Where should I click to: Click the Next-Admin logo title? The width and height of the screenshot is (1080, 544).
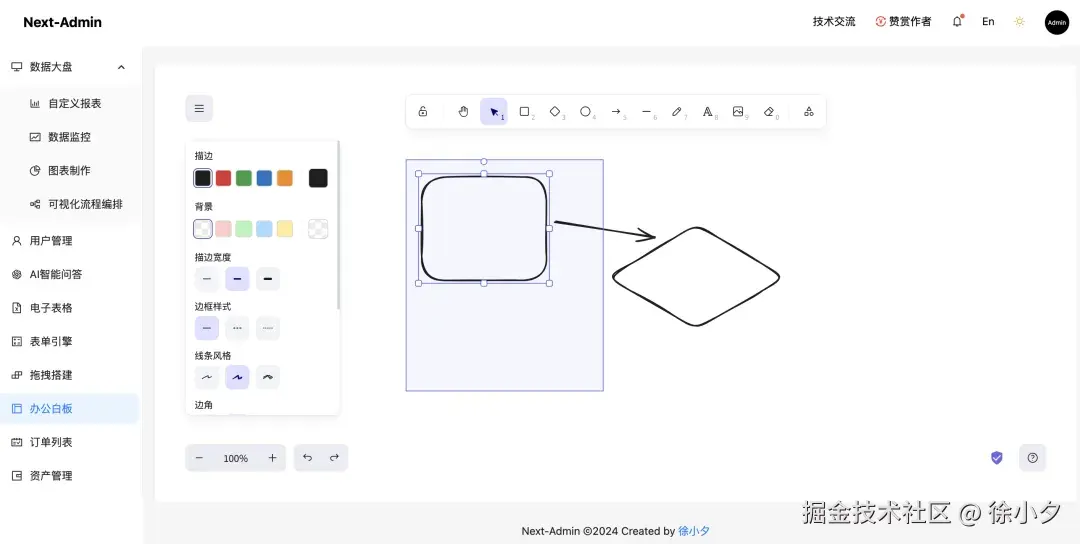pyautogui.click(x=63, y=22)
